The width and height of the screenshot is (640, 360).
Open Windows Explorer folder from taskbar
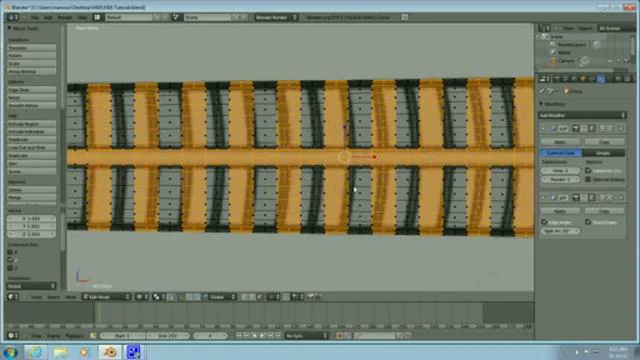[x=60, y=352]
